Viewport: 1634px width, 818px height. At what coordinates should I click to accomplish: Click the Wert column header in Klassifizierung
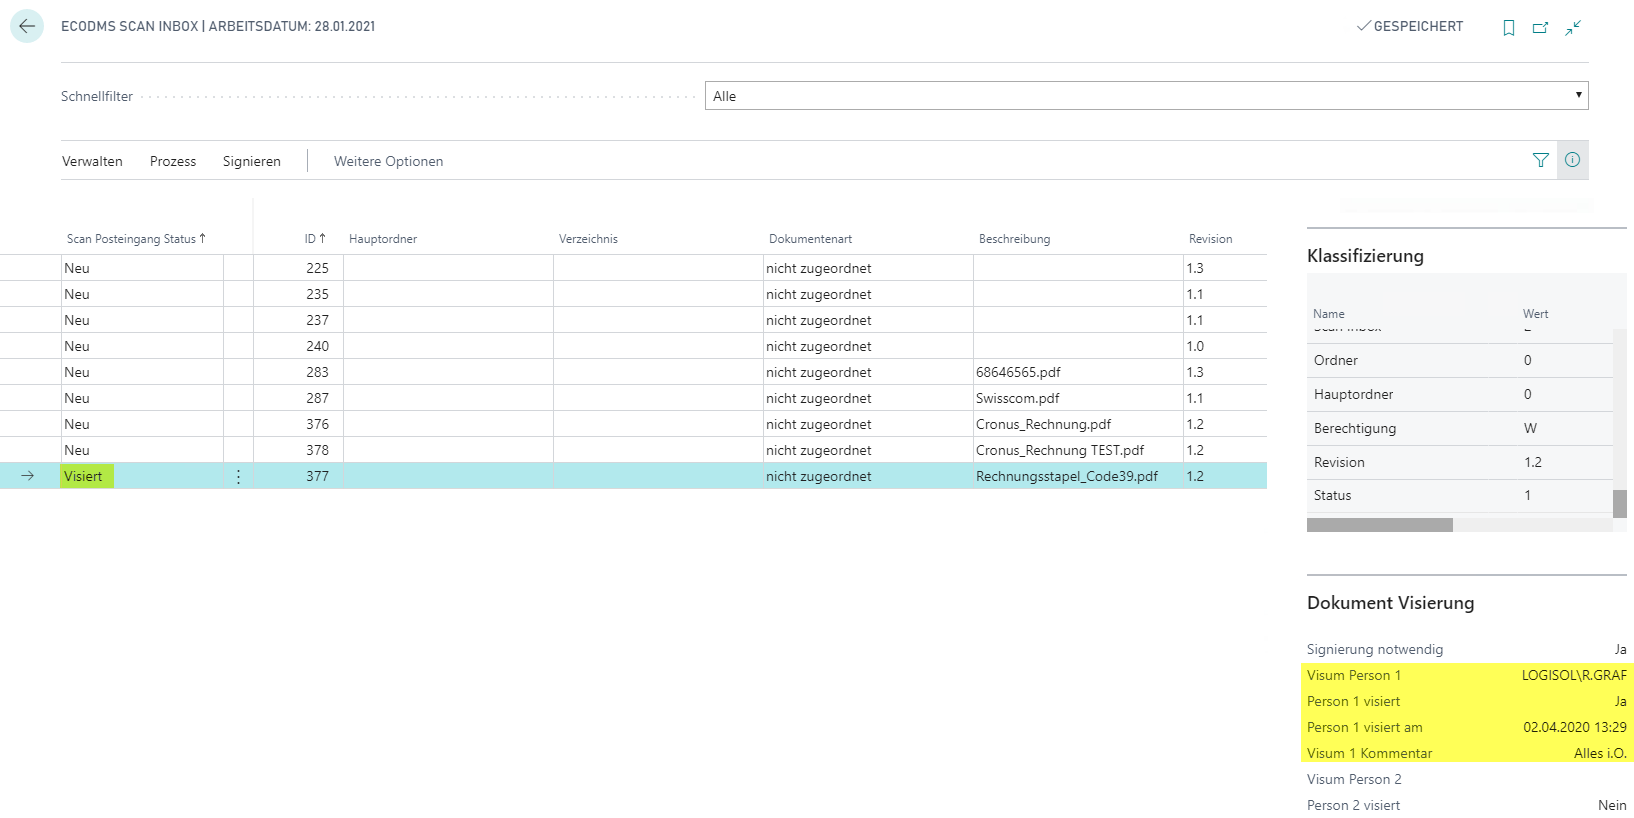point(1535,314)
